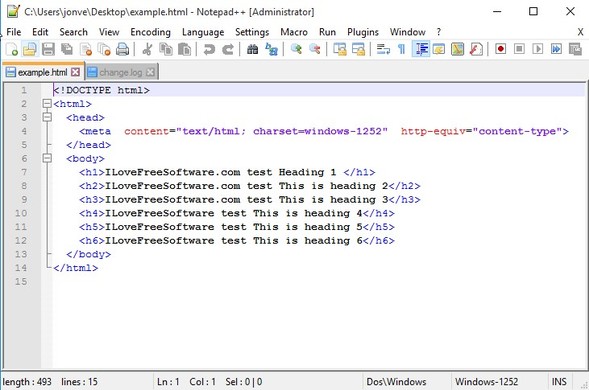Create a new file with toolbar icon
Image resolution: width=589 pixels, height=390 pixels.
pos(12,49)
